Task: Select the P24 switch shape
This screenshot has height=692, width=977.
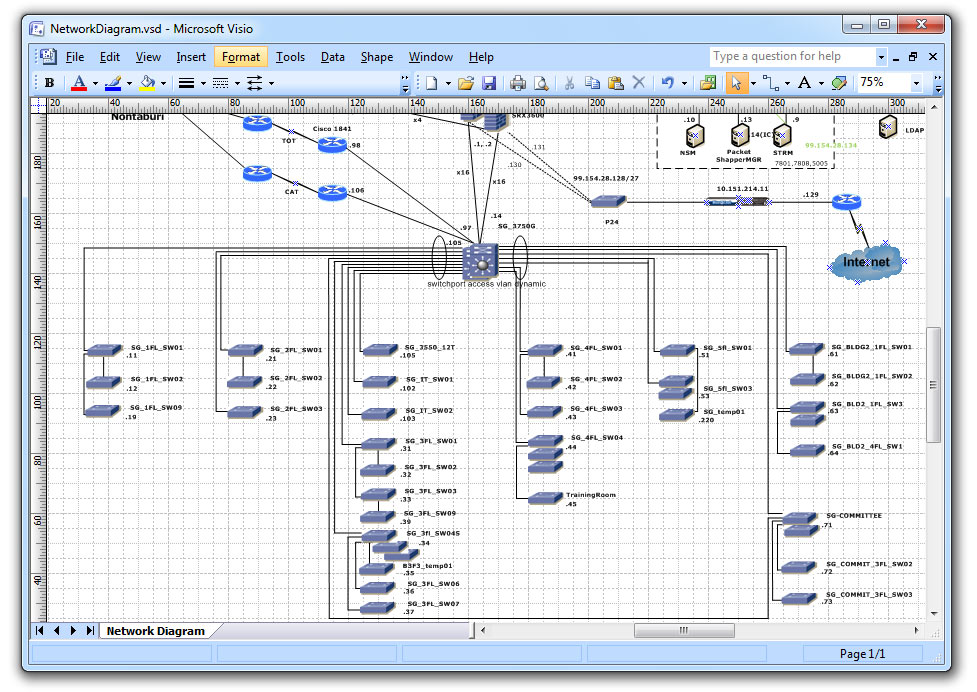Action: tap(608, 201)
